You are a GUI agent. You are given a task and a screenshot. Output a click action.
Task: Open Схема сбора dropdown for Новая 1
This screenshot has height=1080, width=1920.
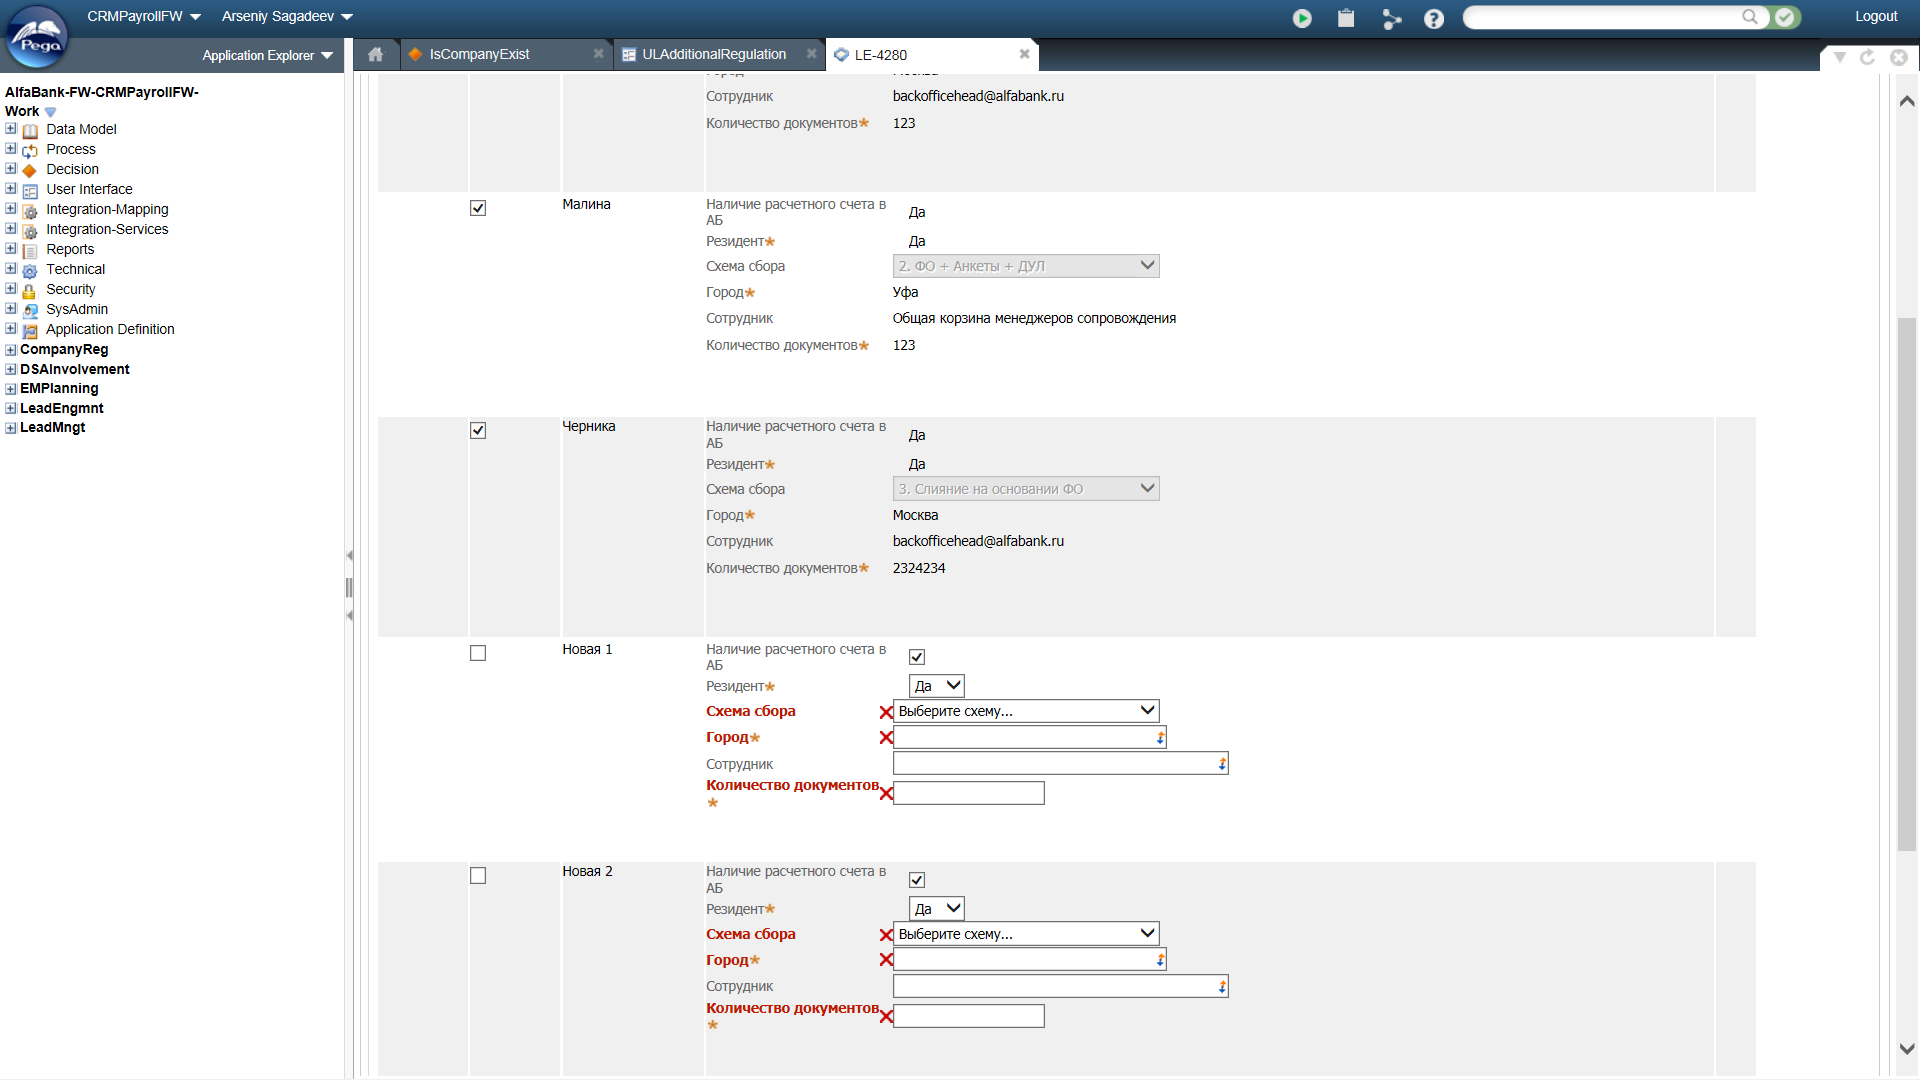coord(1025,711)
